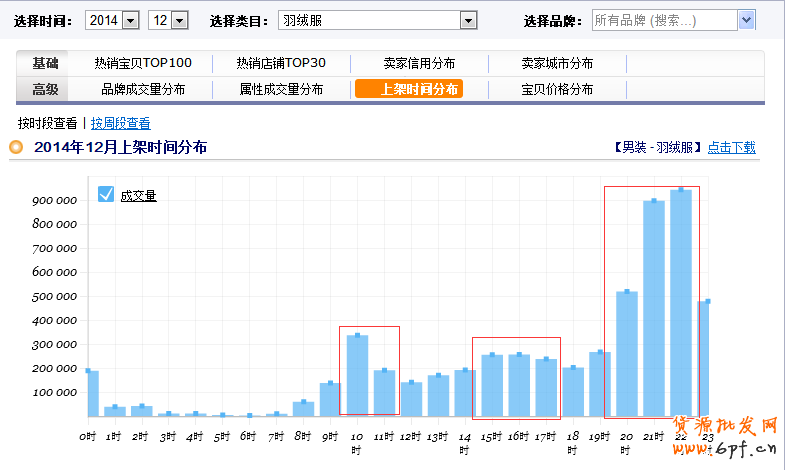Screen dimensions: 787x470
Task: Toggle the 成交量 checkbox in legend
Action: pos(106,195)
